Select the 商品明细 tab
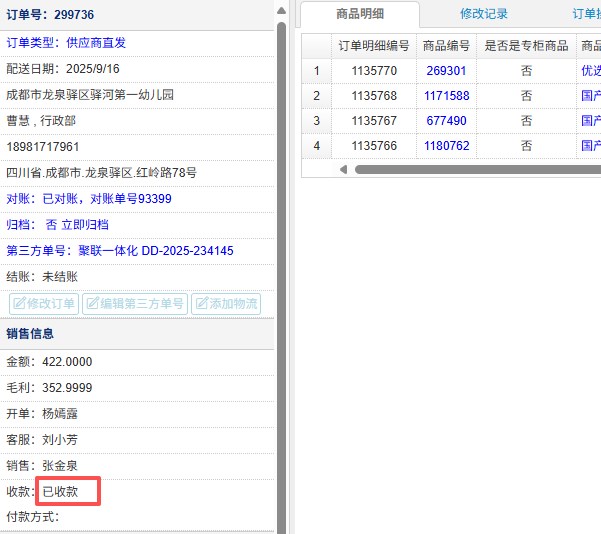Image resolution: width=601 pixels, height=534 pixels. point(360,14)
